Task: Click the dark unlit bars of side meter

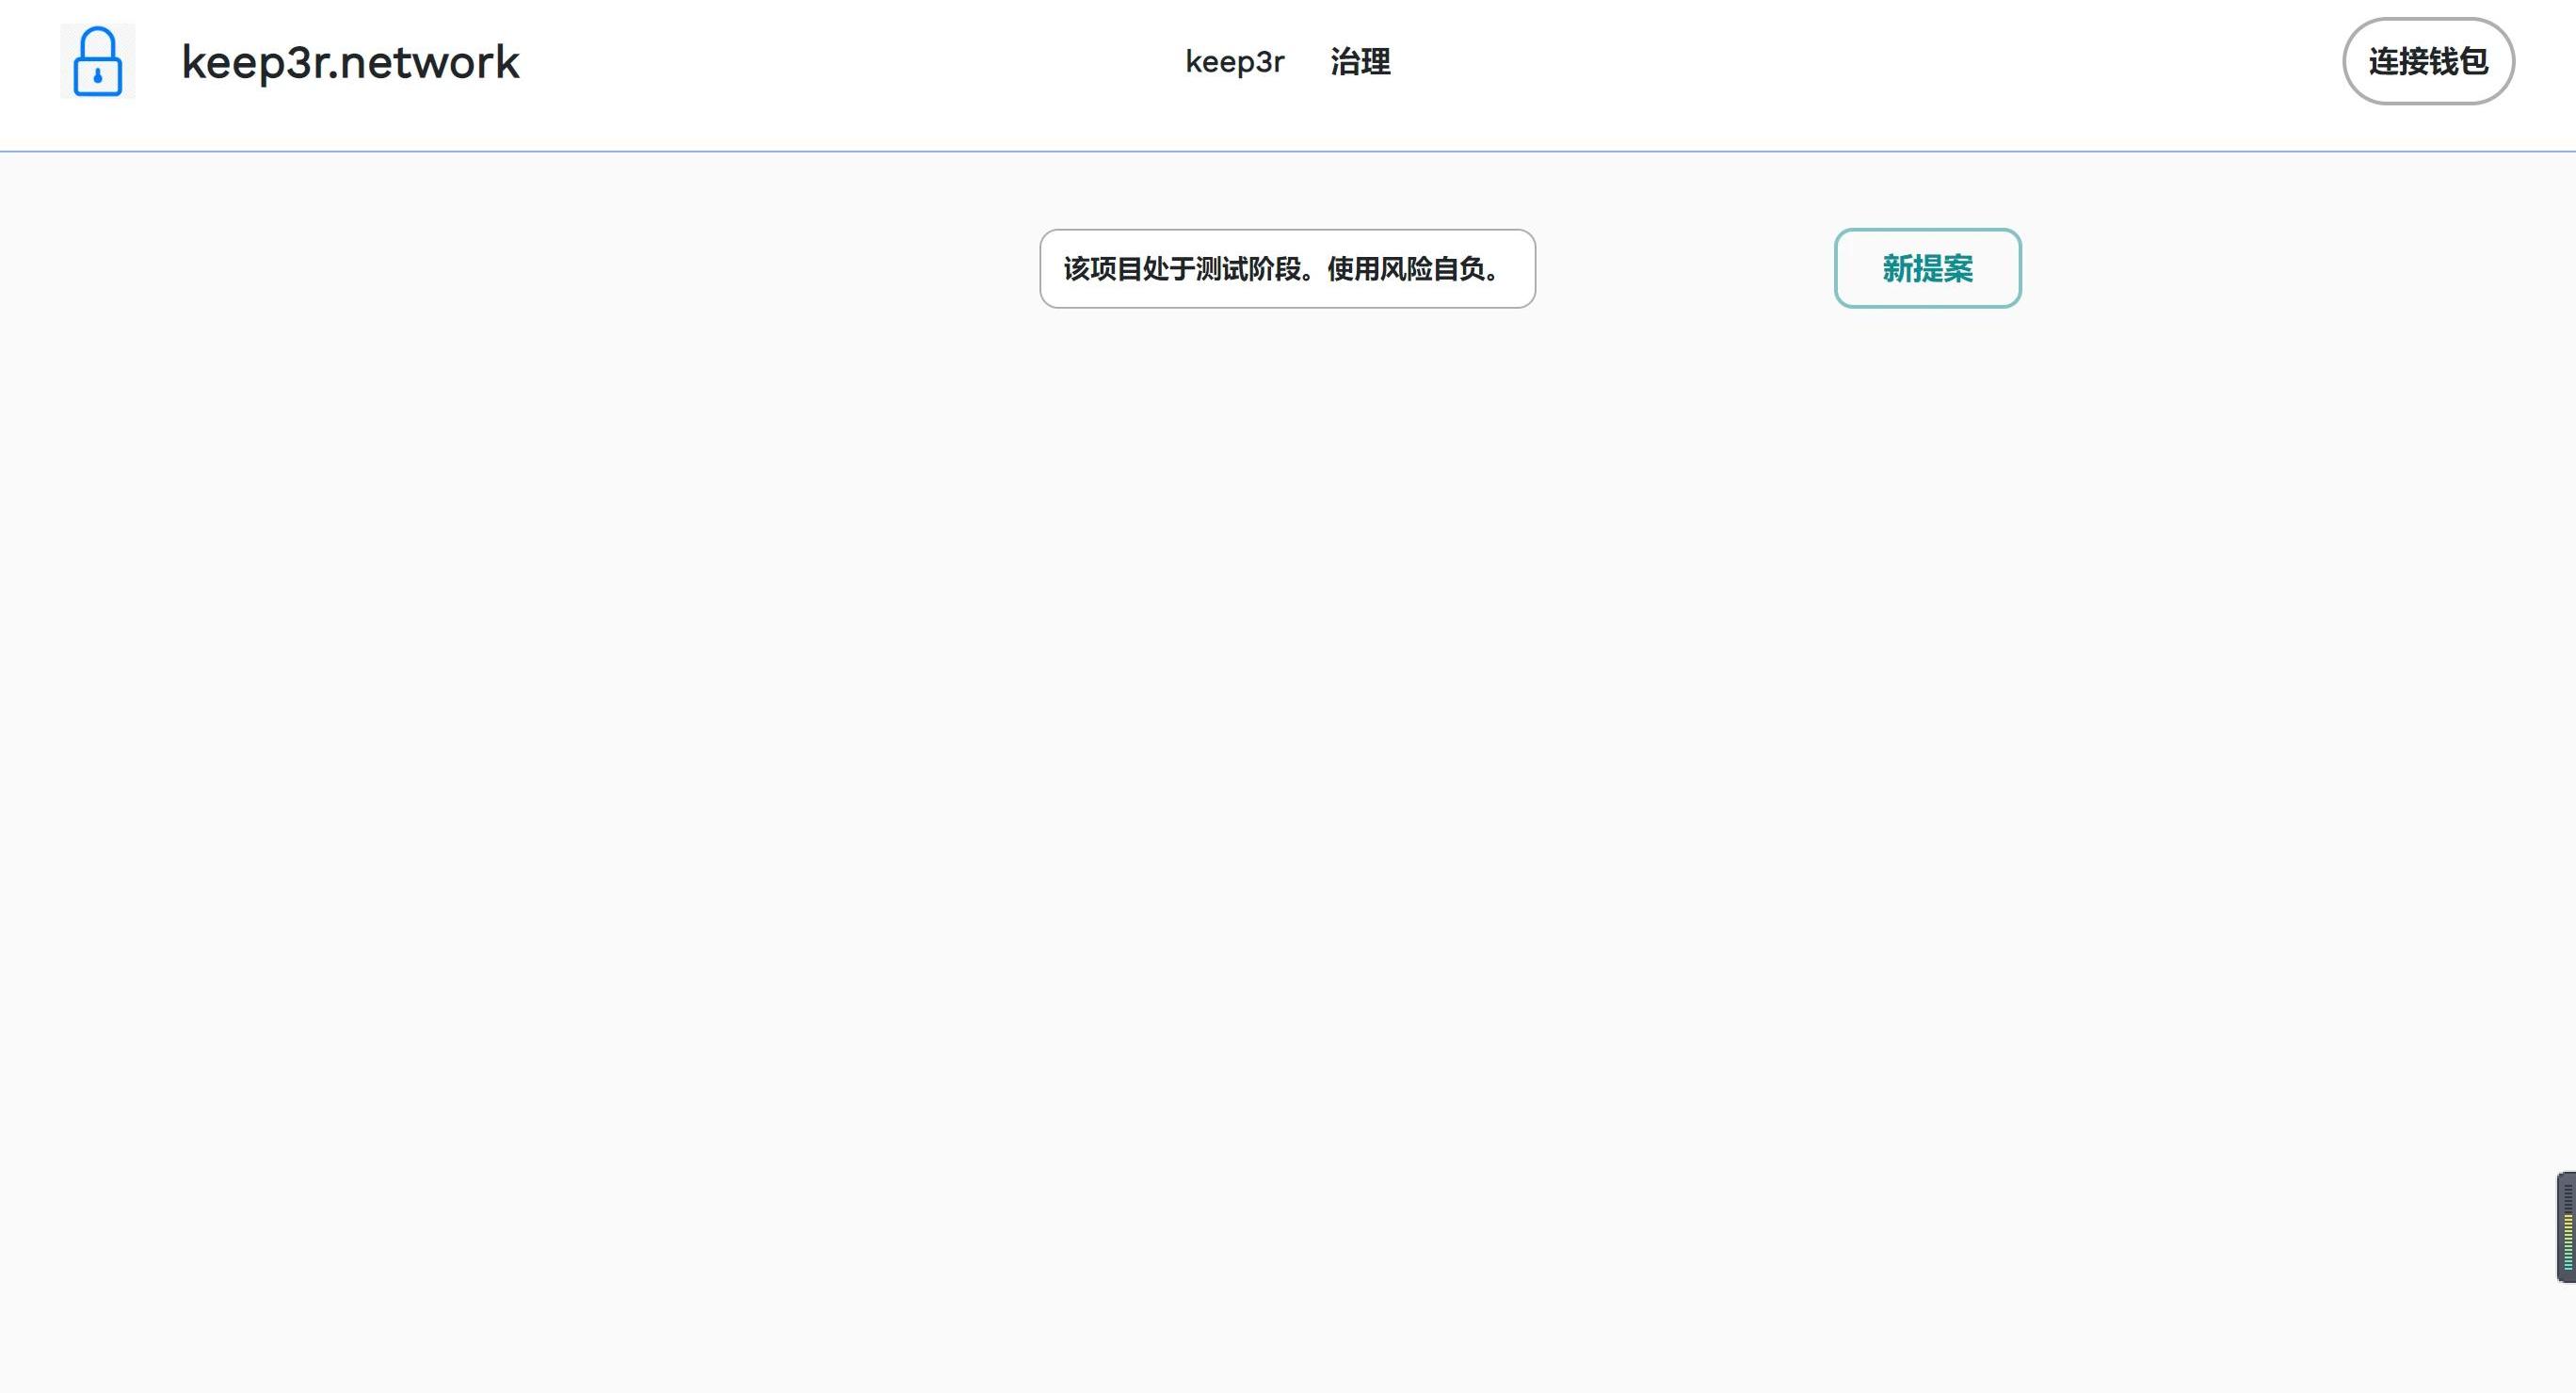Action: 2568,1198
